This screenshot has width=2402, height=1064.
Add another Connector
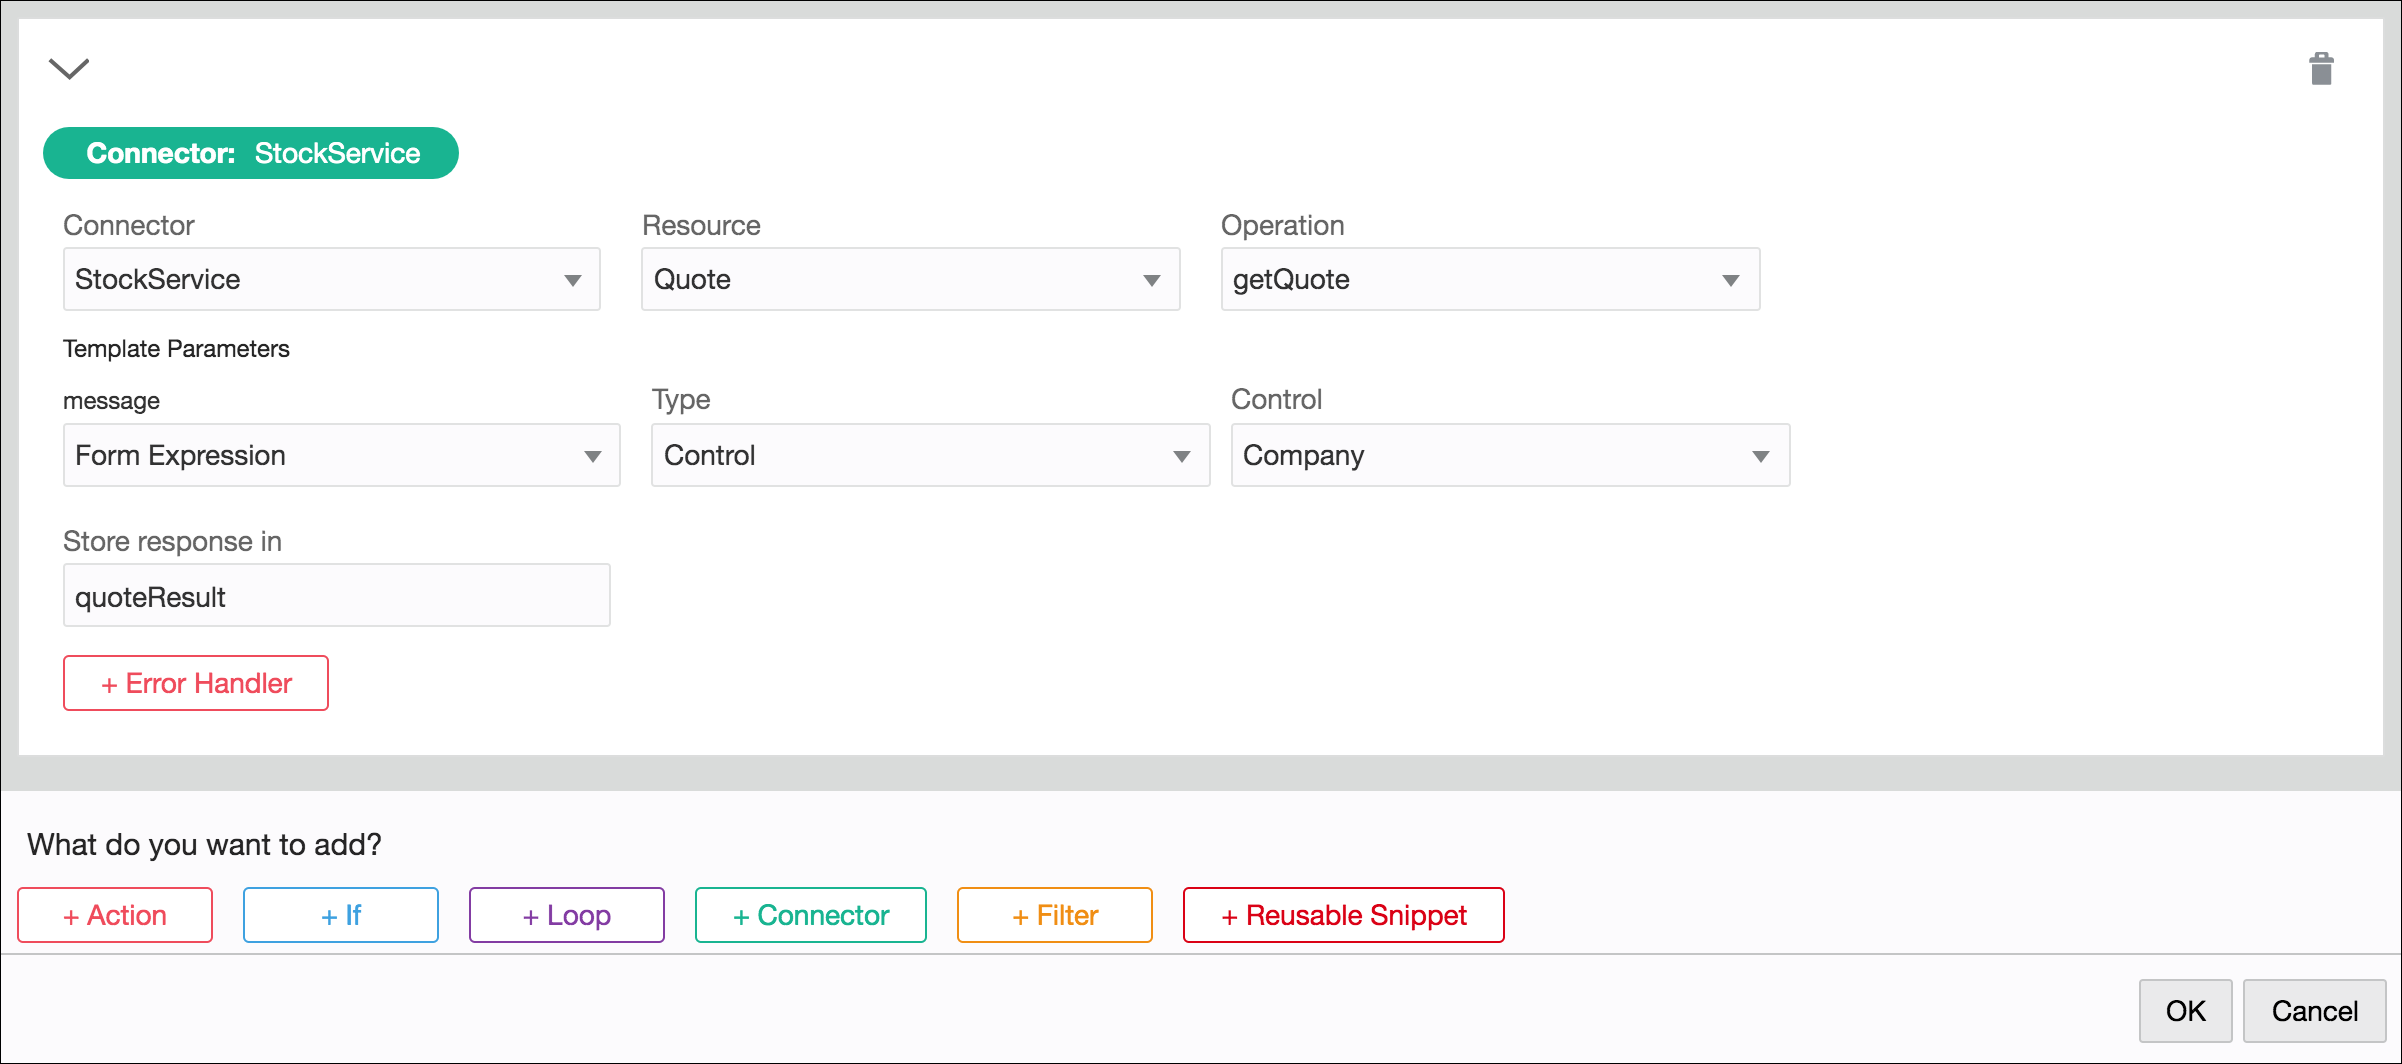[x=811, y=915]
